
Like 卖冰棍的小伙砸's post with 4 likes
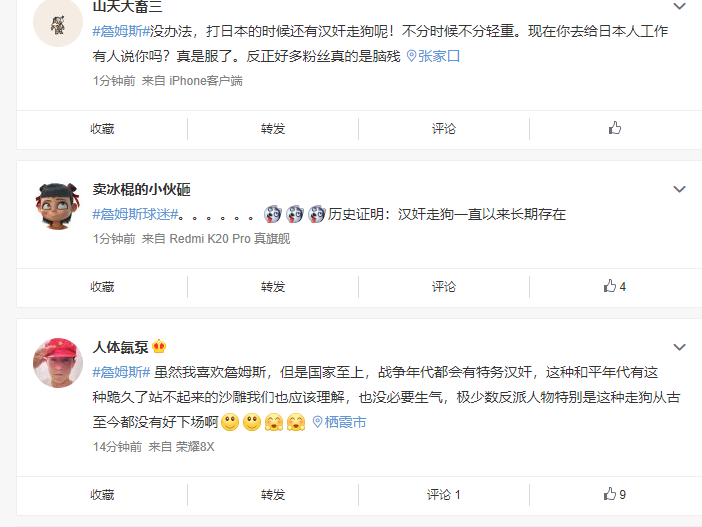(615, 287)
